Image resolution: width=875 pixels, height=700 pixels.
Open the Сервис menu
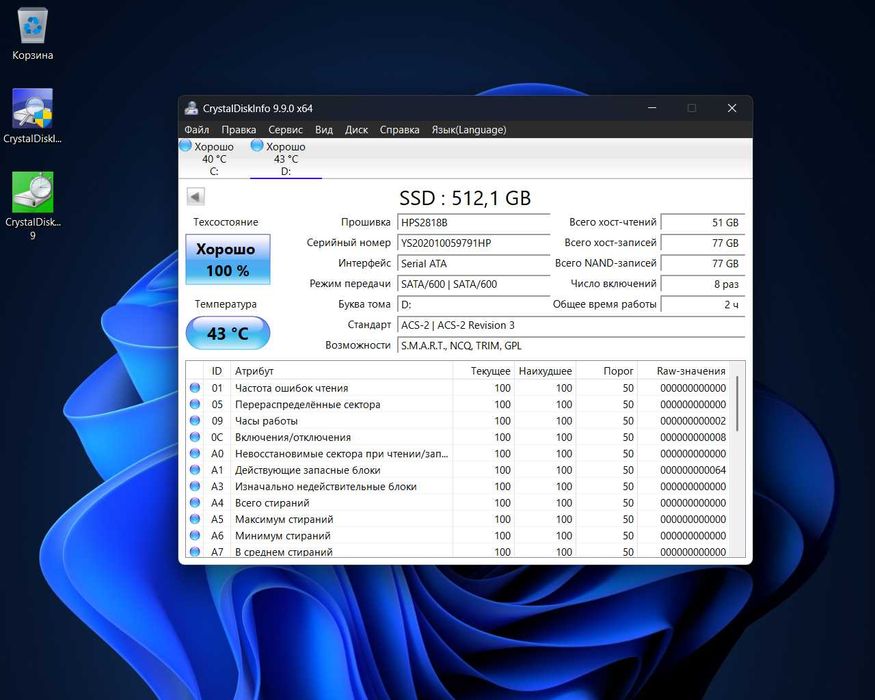286,130
